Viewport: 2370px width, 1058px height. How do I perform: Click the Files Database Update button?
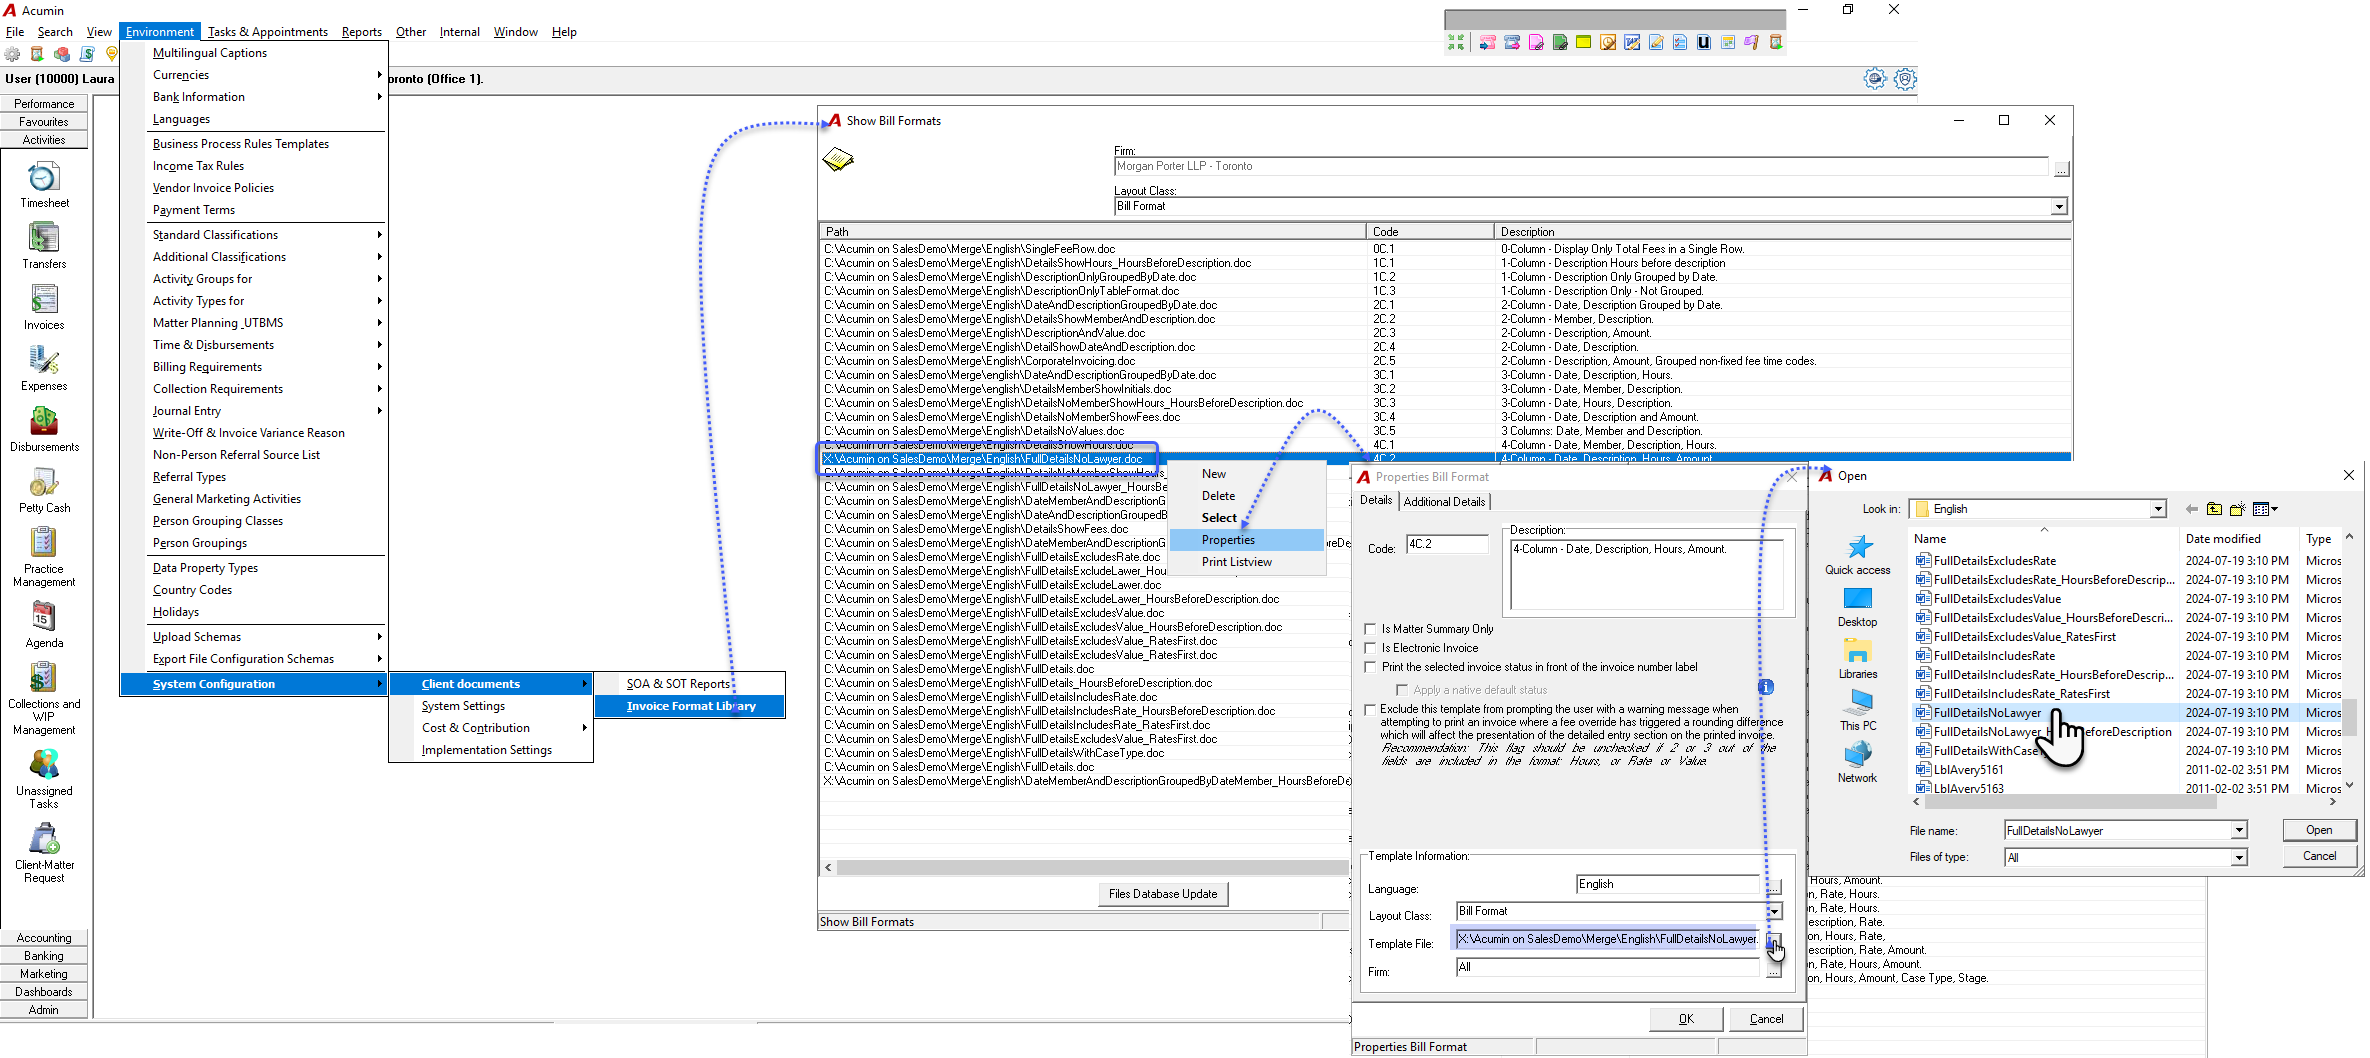coord(1163,894)
